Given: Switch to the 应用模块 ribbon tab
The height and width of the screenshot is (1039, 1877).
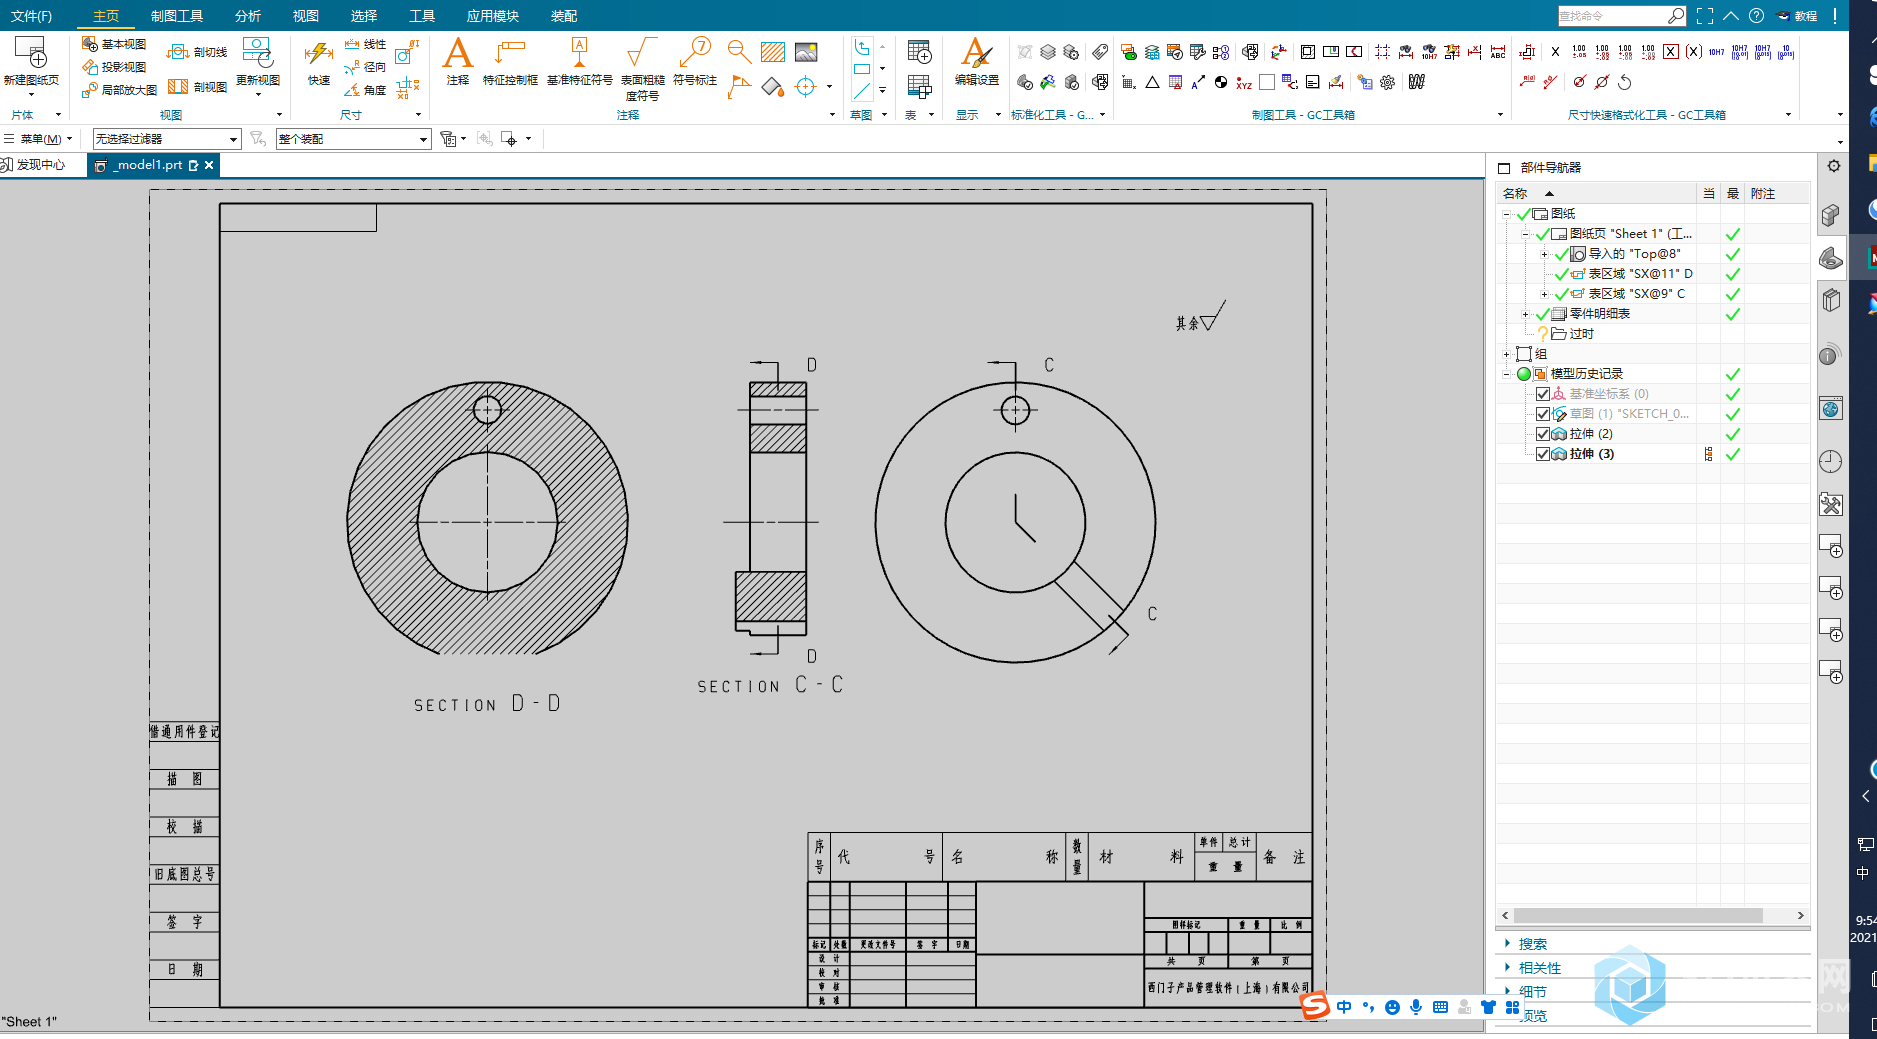Looking at the screenshot, I should [x=493, y=16].
